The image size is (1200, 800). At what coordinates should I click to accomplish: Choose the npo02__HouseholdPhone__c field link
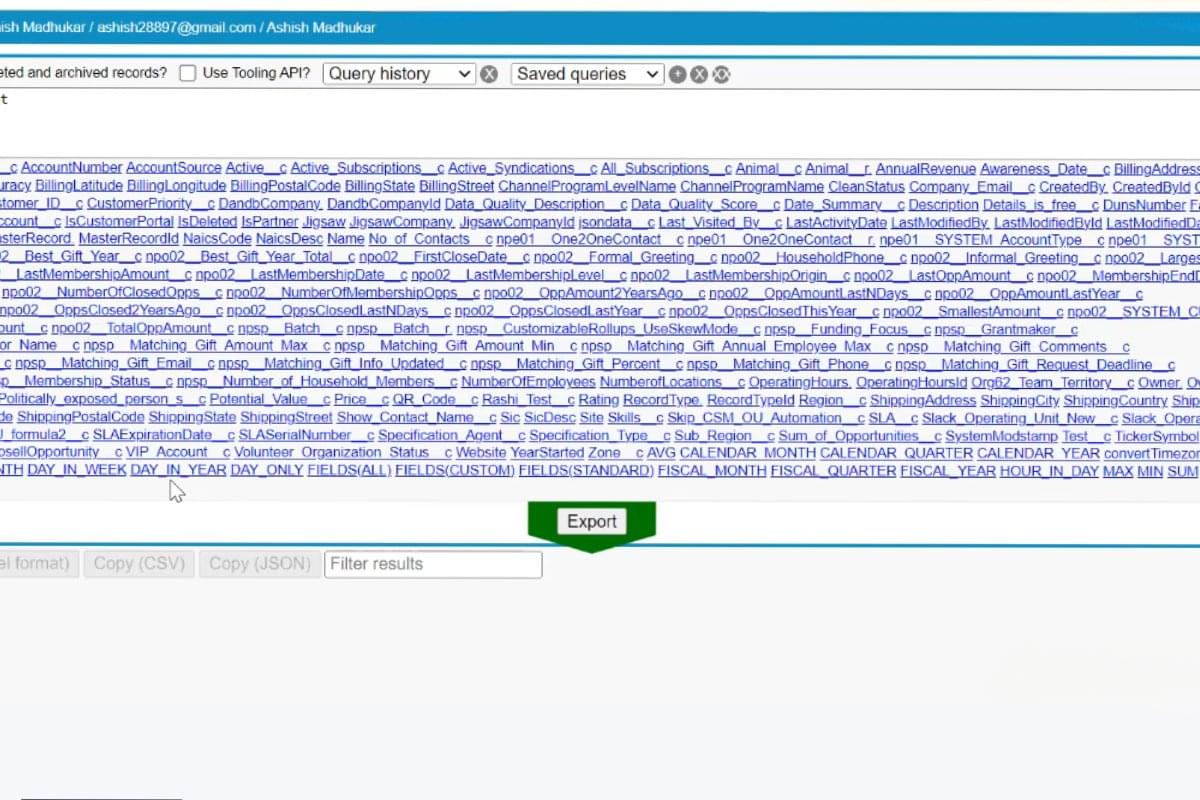click(x=814, y=257)
